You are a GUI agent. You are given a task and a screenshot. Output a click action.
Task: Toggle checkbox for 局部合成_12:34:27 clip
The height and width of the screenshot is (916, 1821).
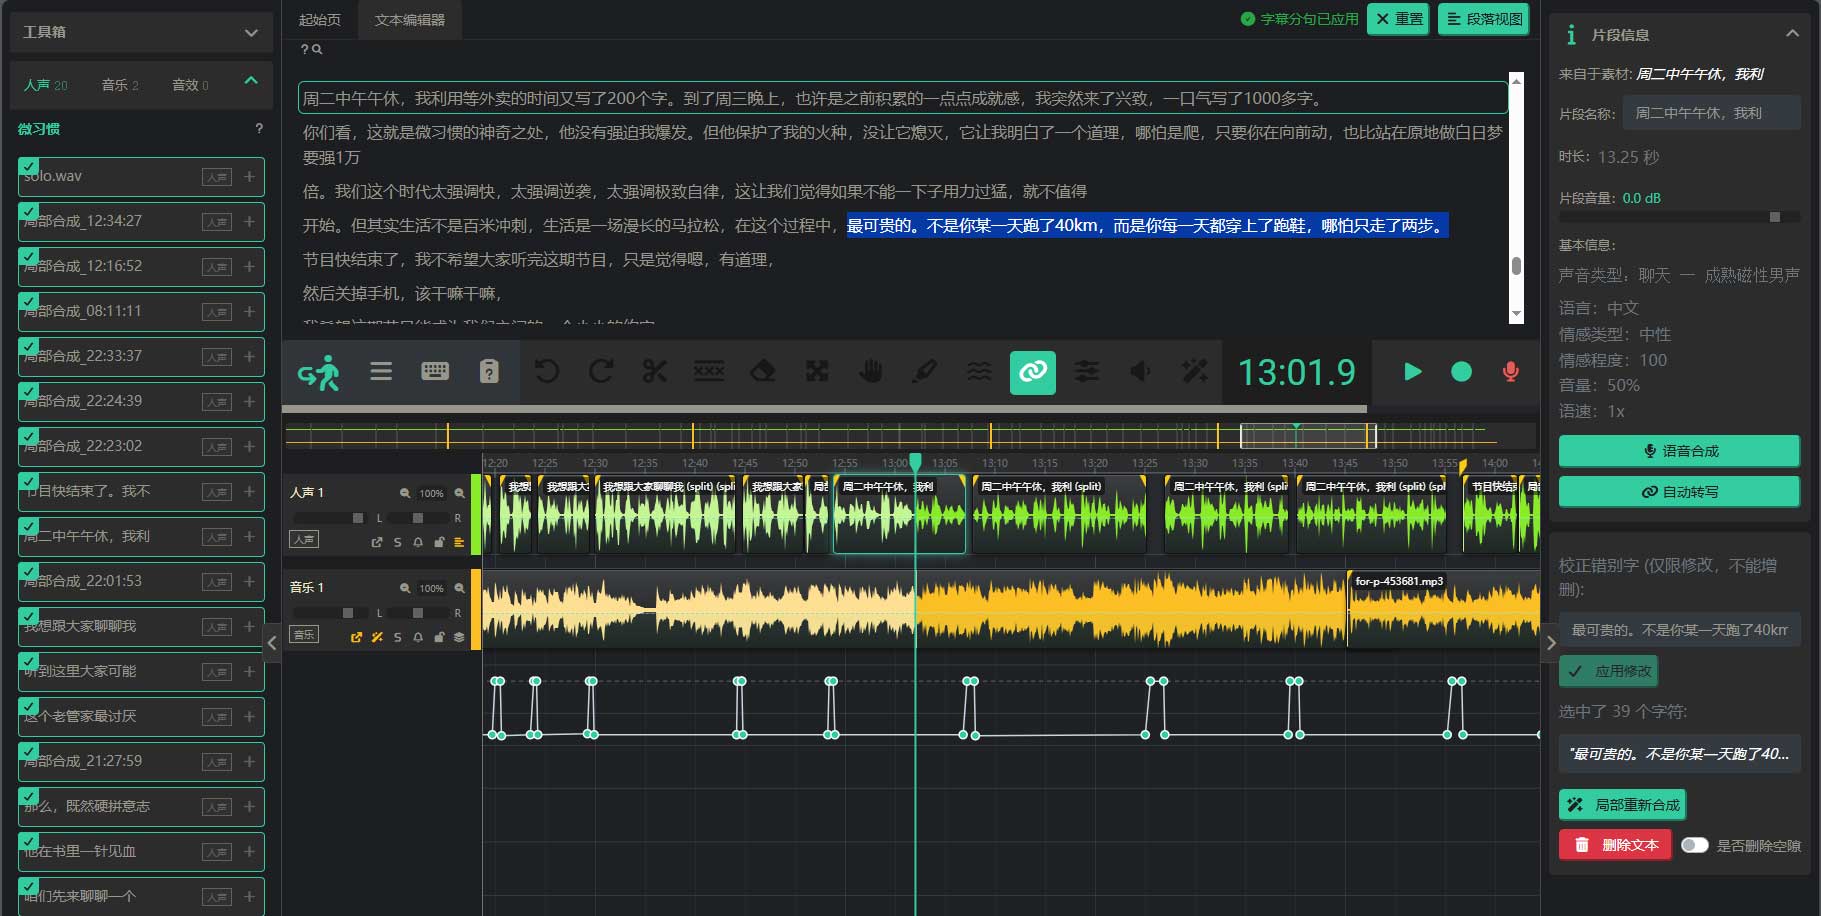click(x=29, y=212)
